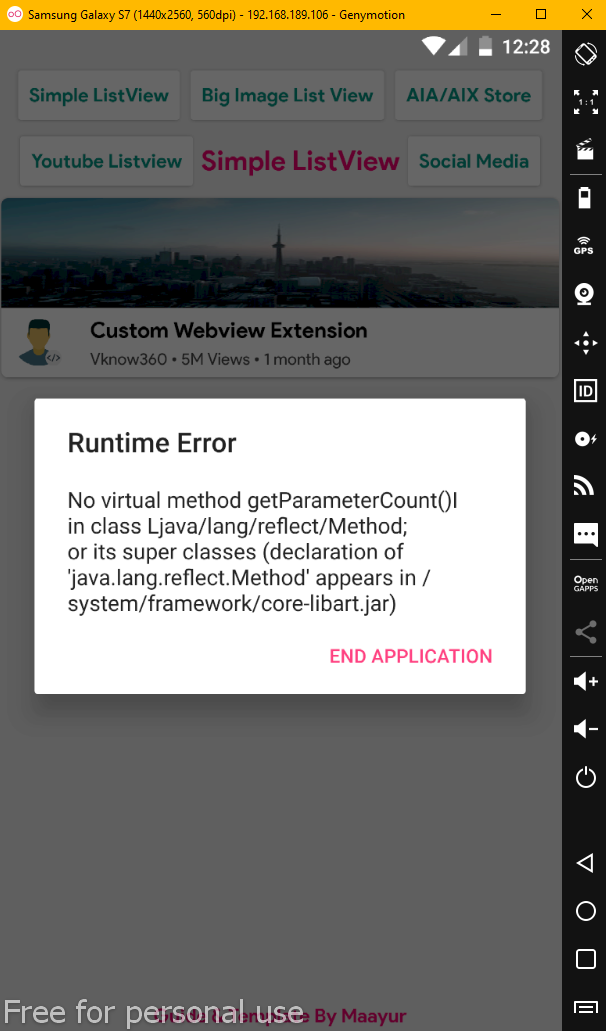Open the remote control arrows widget
The image size is (606, 1031).
[x=585, y=343]
